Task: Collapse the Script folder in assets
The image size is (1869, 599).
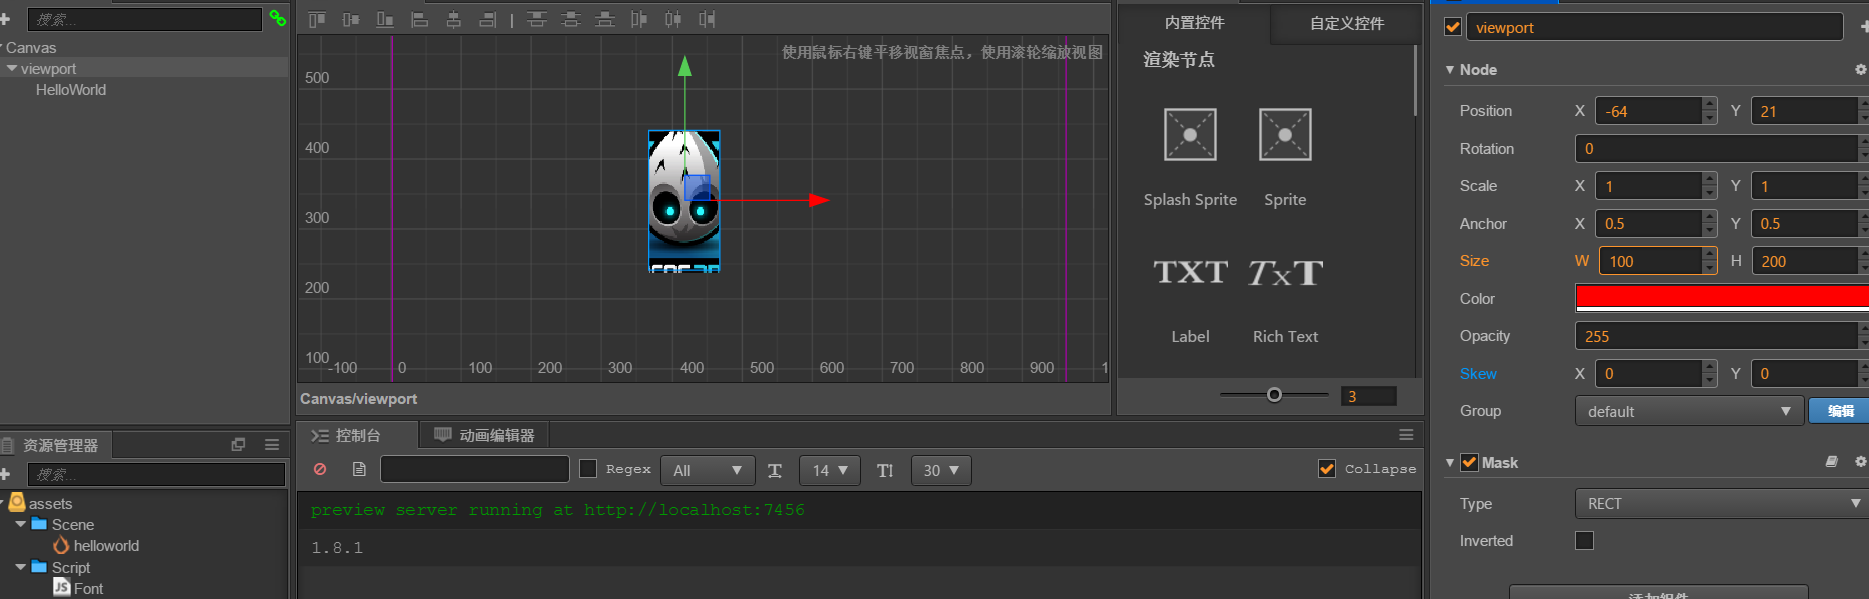Action: point(21,567)
